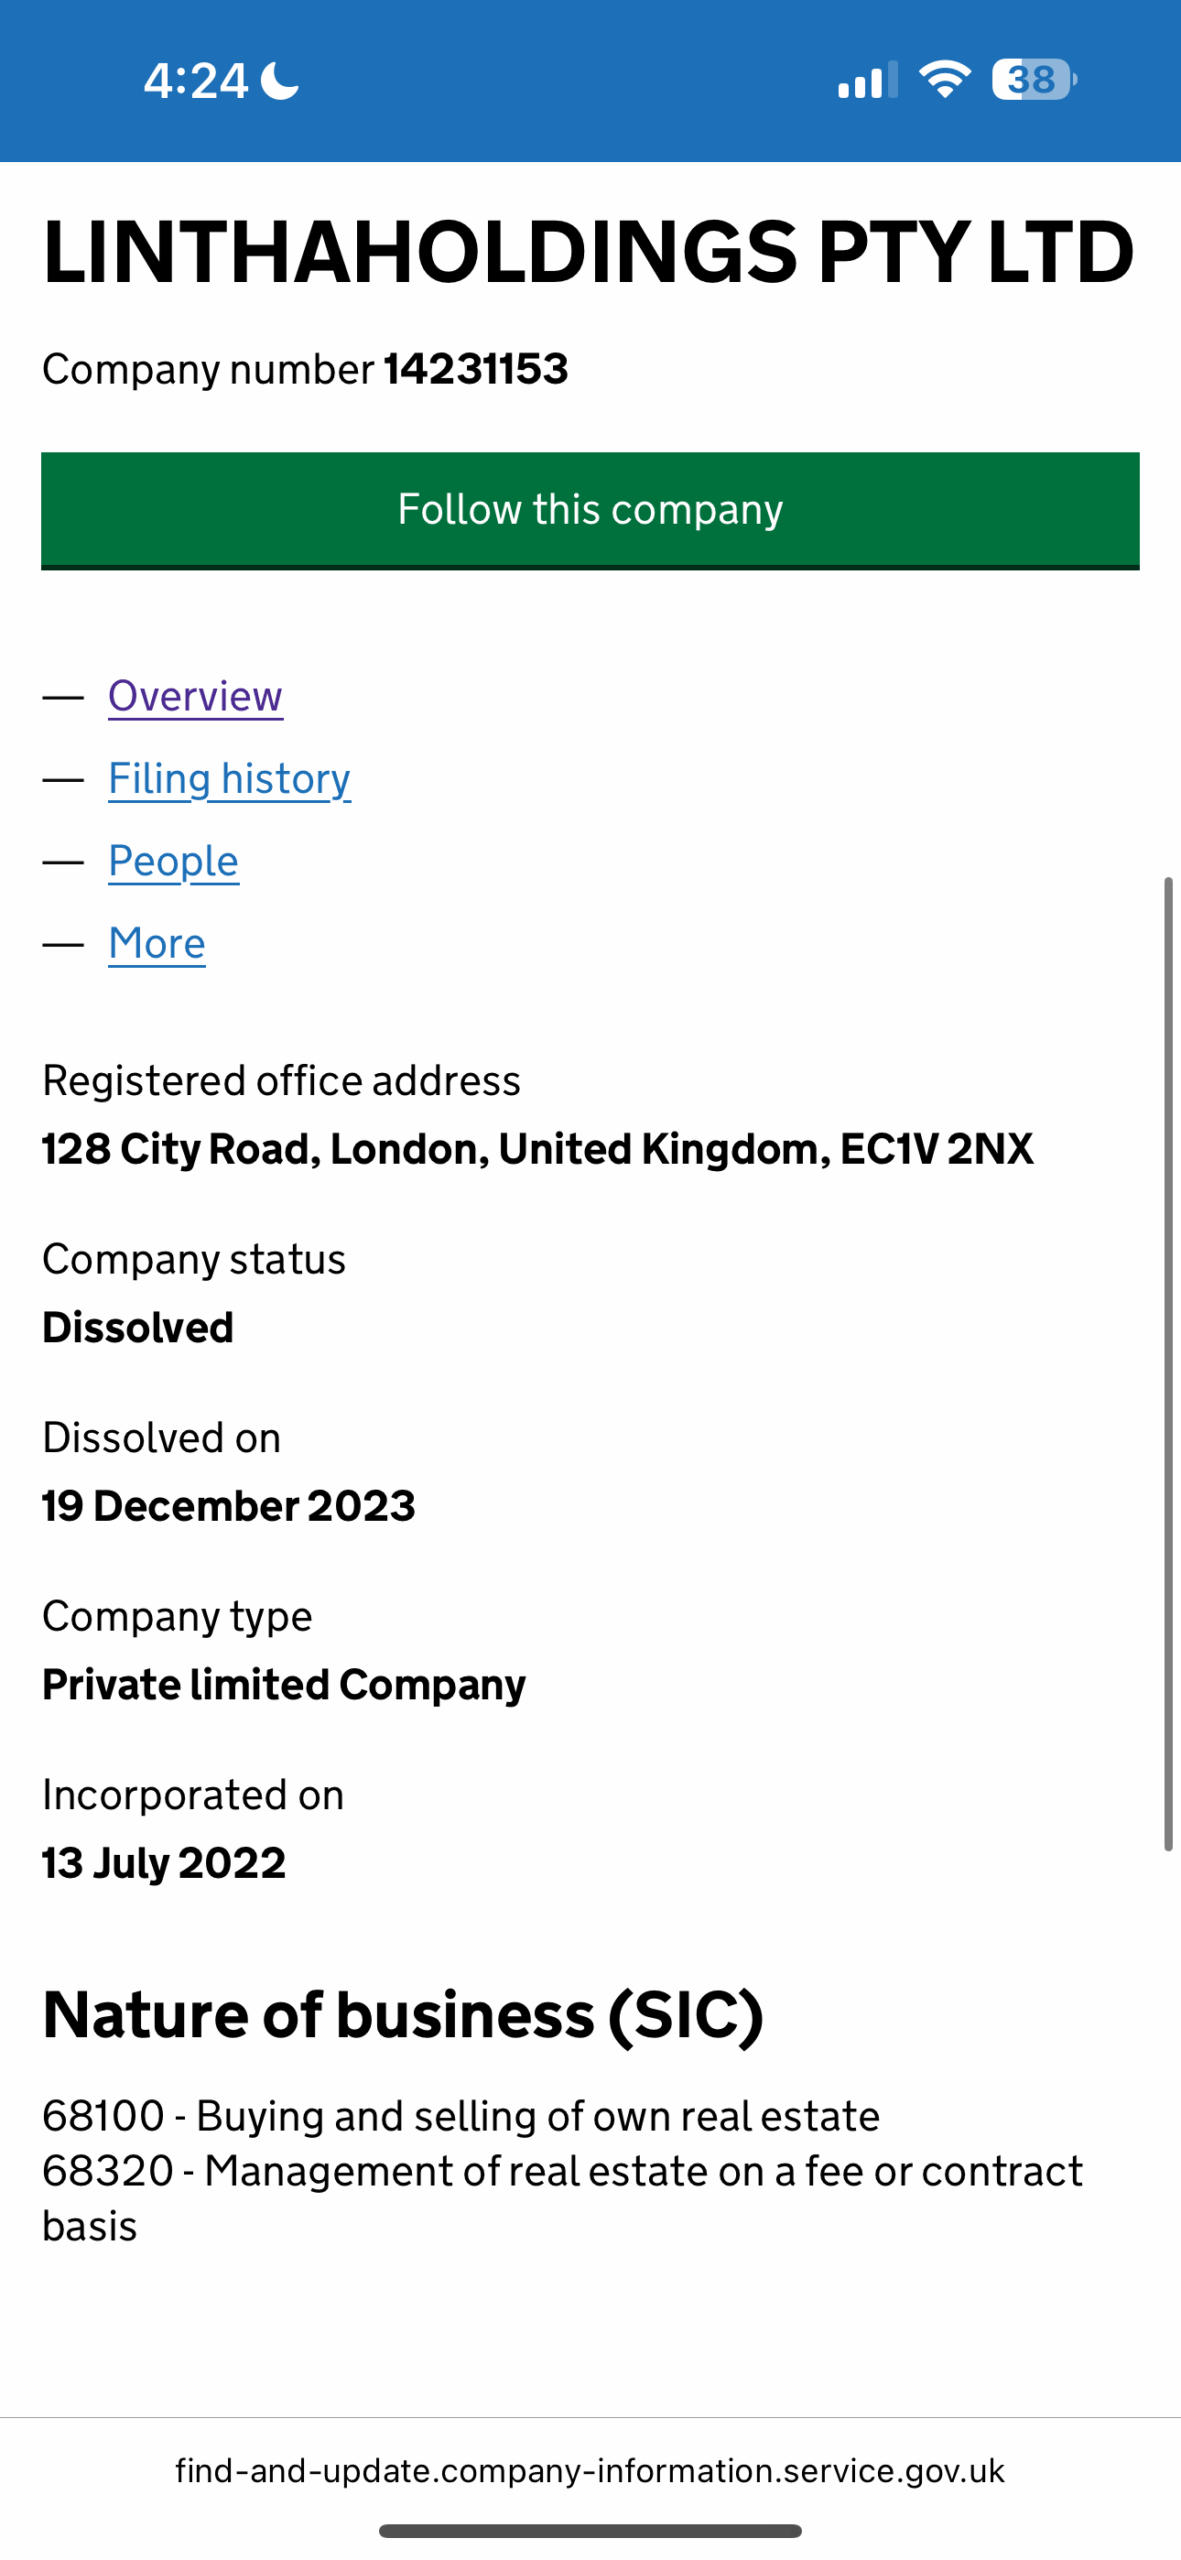This screenshot has height=2560, width=1181.
Task: Select the company number 14231153
Action: coord(475,369)
